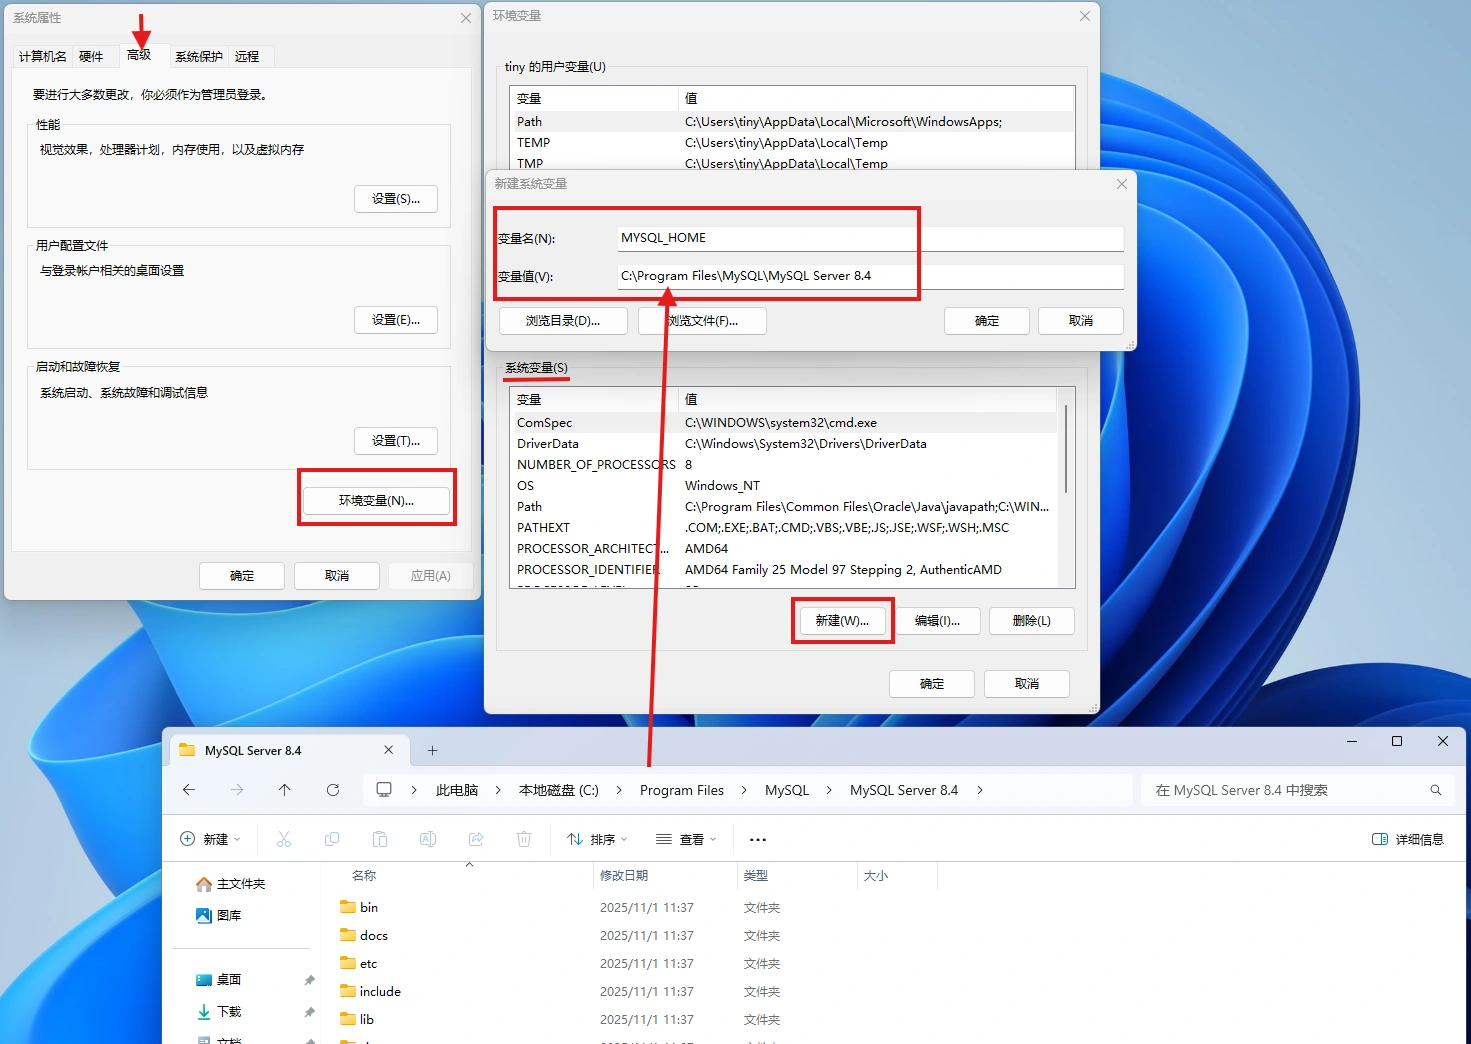Click the Paste icon in Explorer toolbar

click(380, 839)
